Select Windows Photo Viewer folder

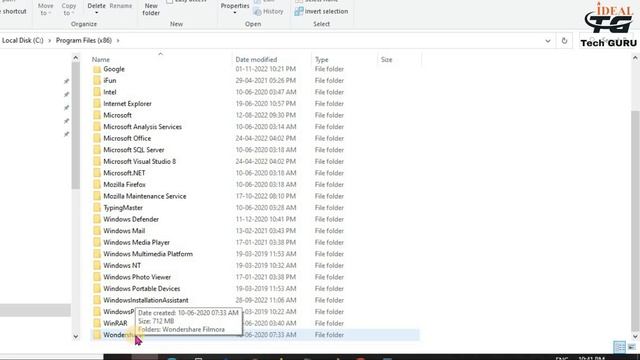point(137,277)
